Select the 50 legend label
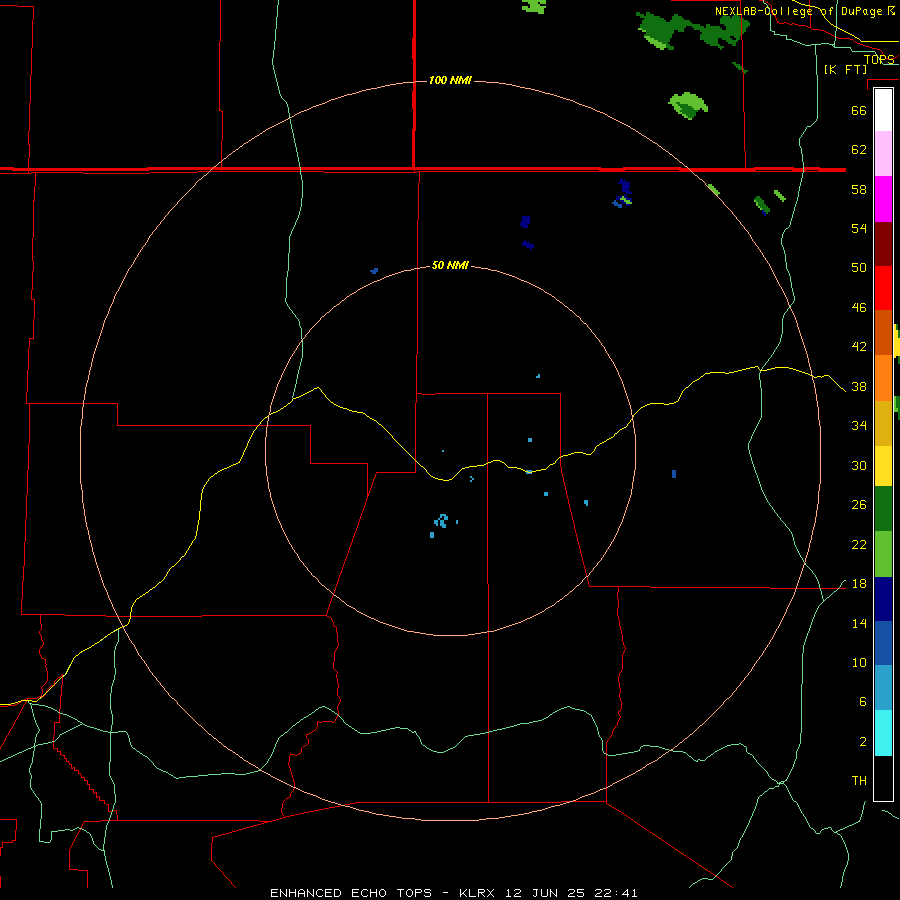 pyautogui.click(x=859, y=268)
